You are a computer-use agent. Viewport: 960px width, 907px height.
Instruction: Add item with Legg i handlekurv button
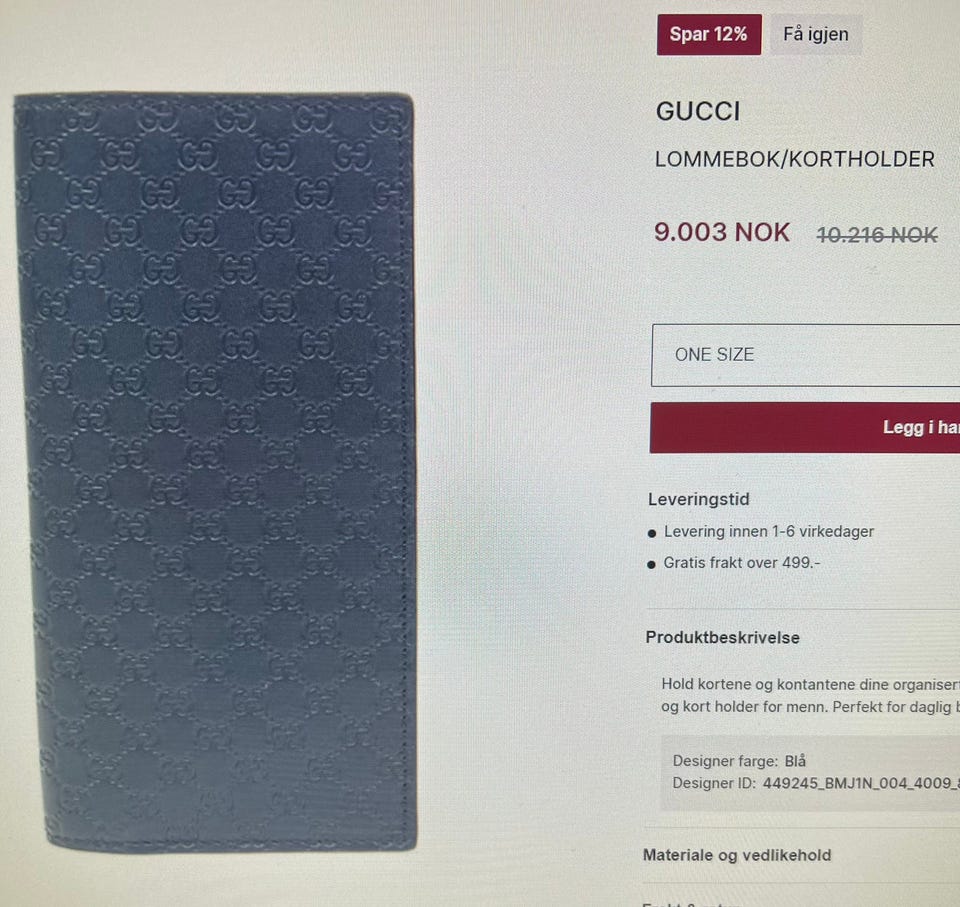click(x=805, y=427)
